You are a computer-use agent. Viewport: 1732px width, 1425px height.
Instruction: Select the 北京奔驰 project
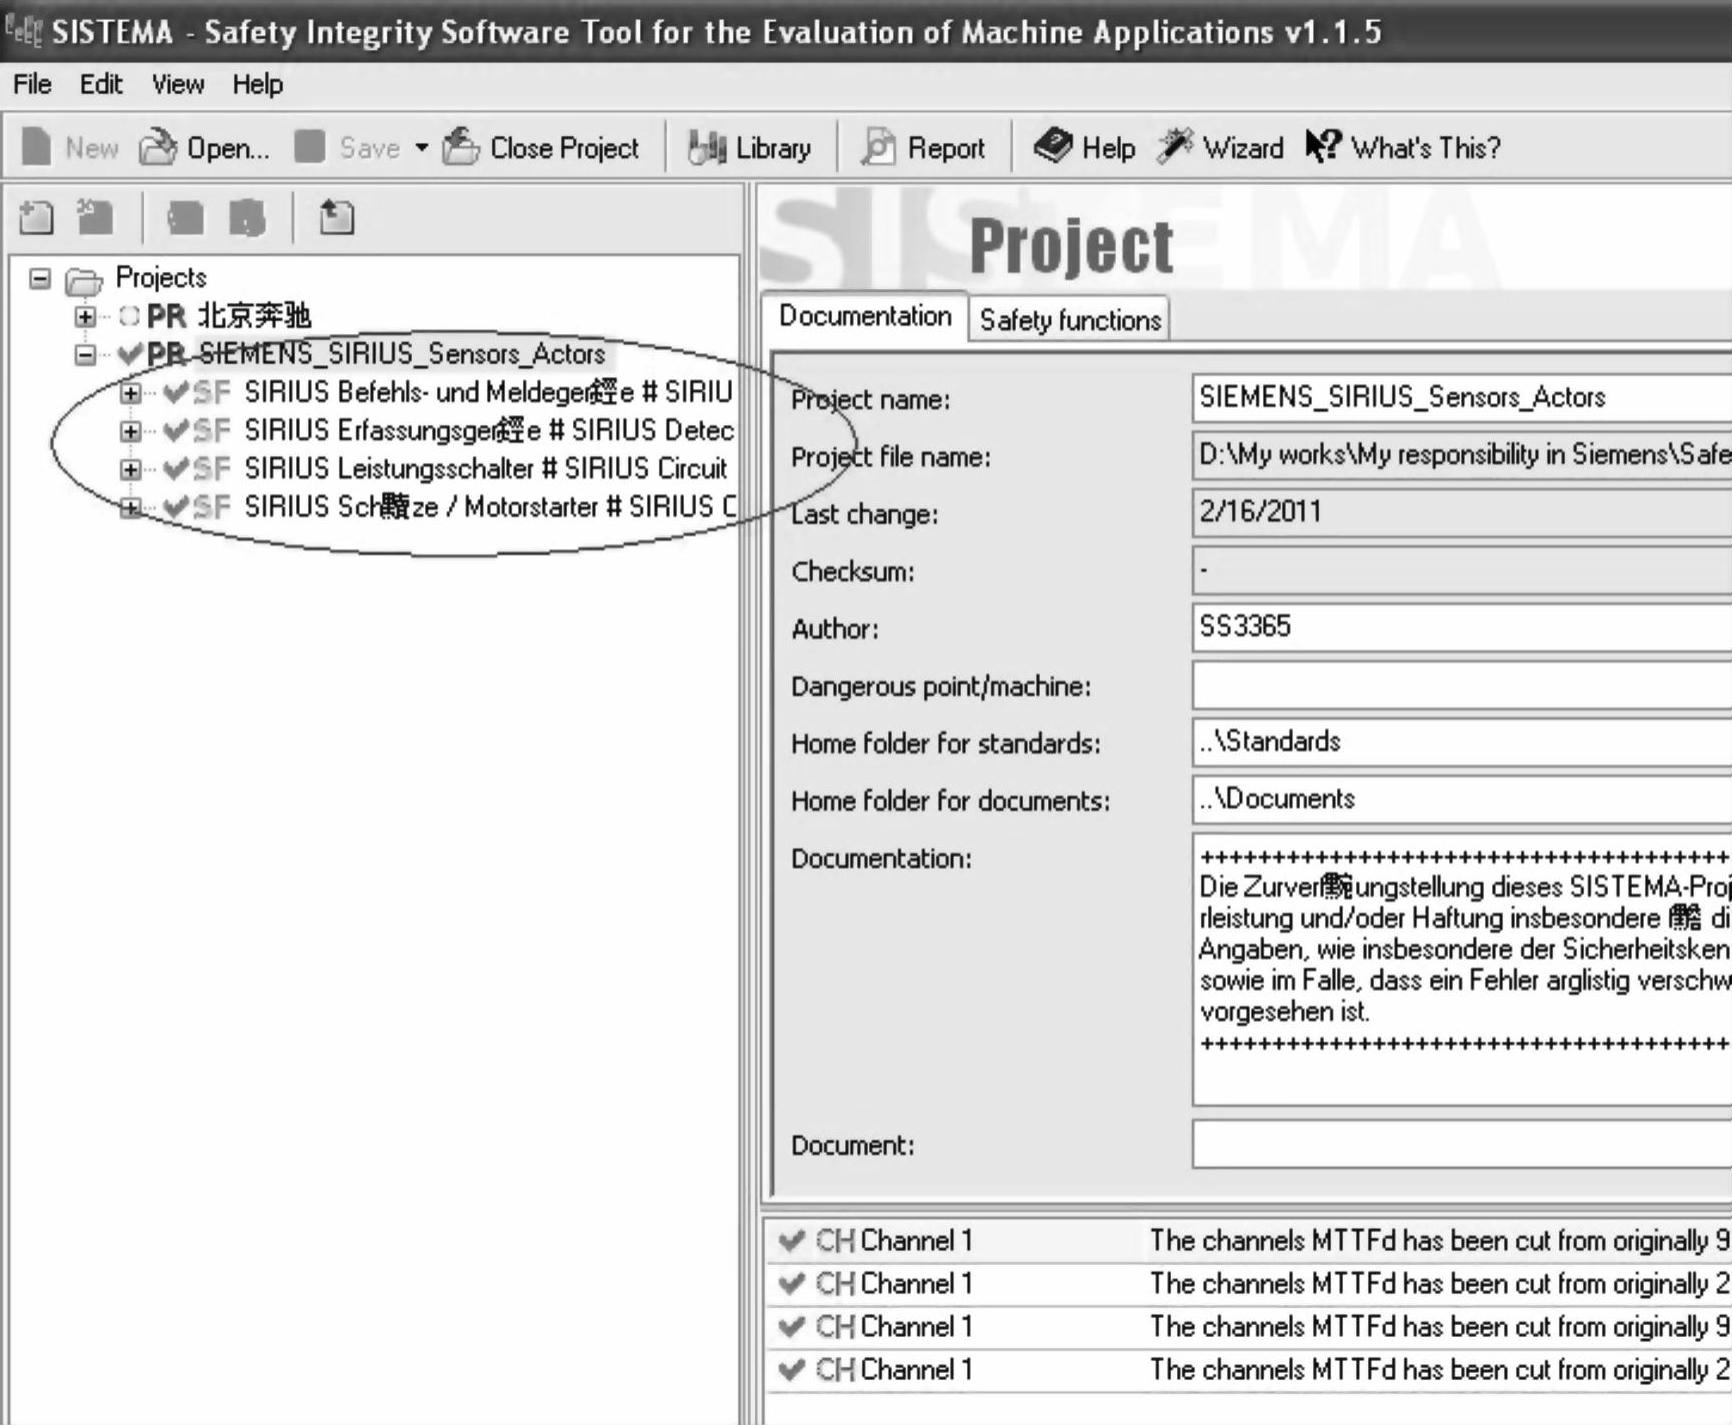click(254, 316)
